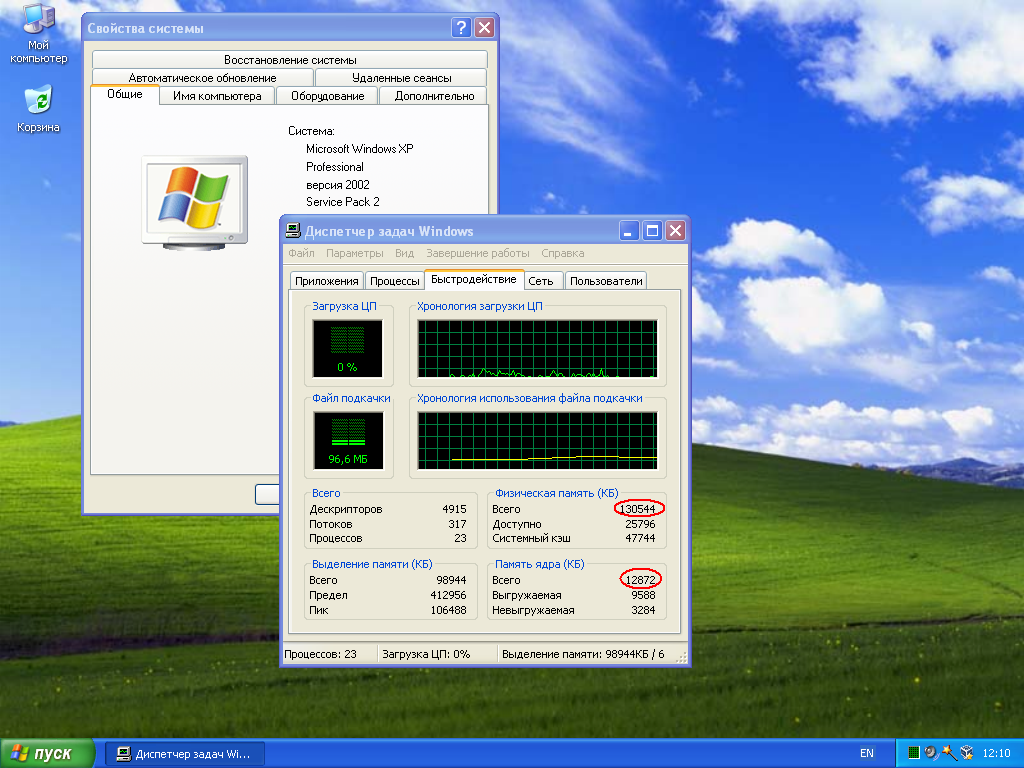1024x768 pixels.
Task: Click the Потоков count 317
Action: coord(457,524)
